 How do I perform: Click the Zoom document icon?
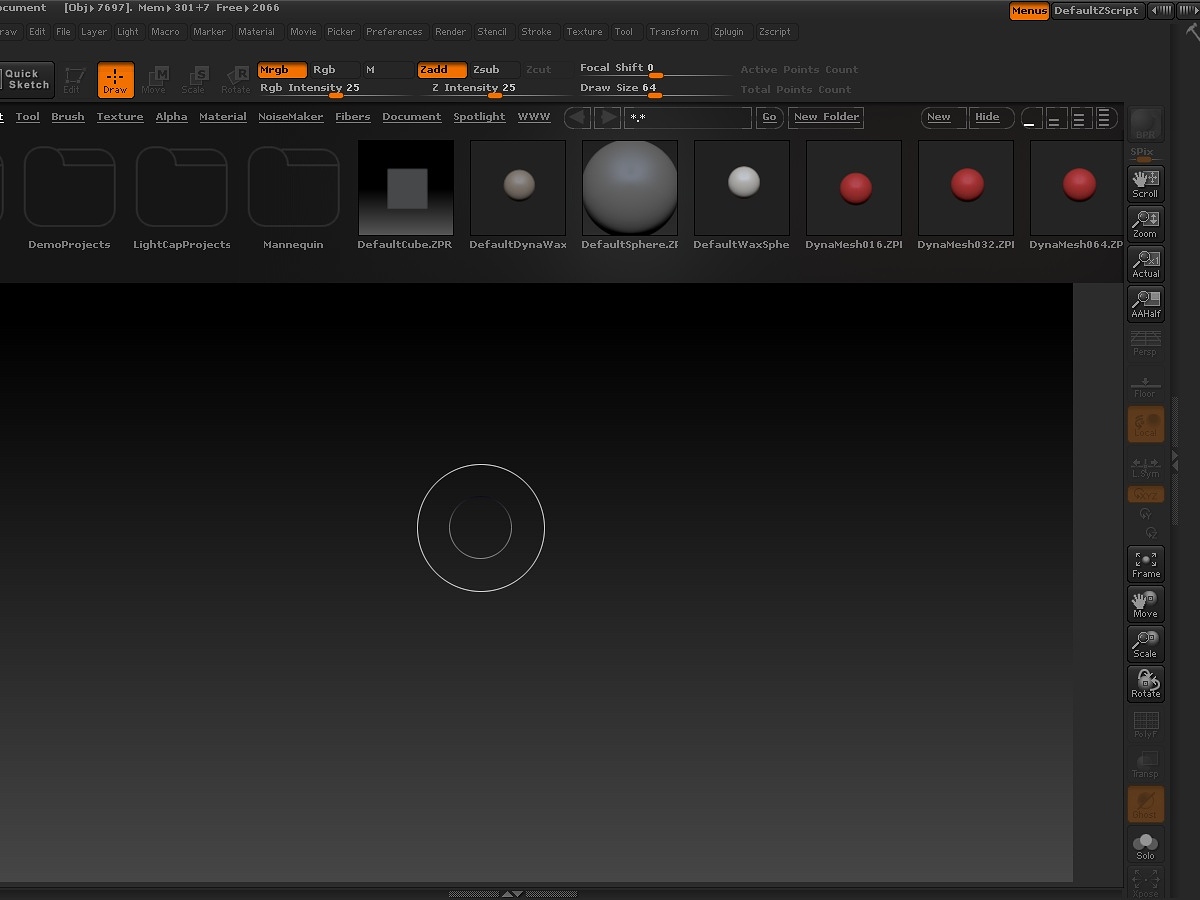pyautogui.click(x=1145, y=224)
